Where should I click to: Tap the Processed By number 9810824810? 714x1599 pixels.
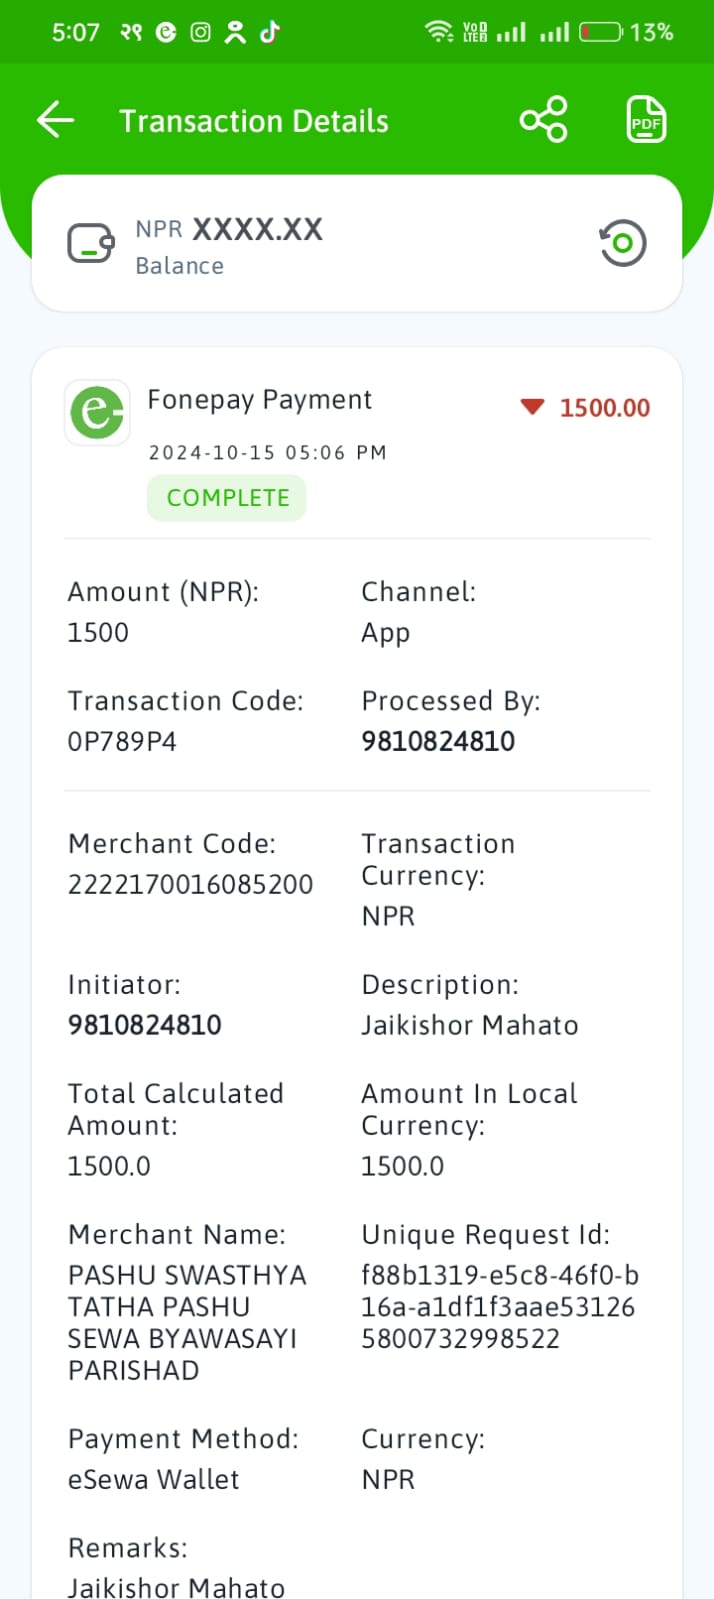pos(438,742)
